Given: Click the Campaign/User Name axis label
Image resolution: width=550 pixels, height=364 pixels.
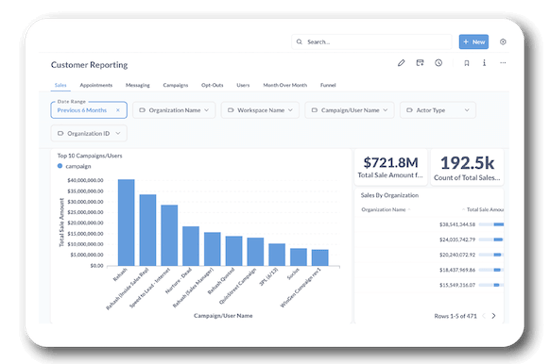Looking at the screenshot, I should [223, 316].
